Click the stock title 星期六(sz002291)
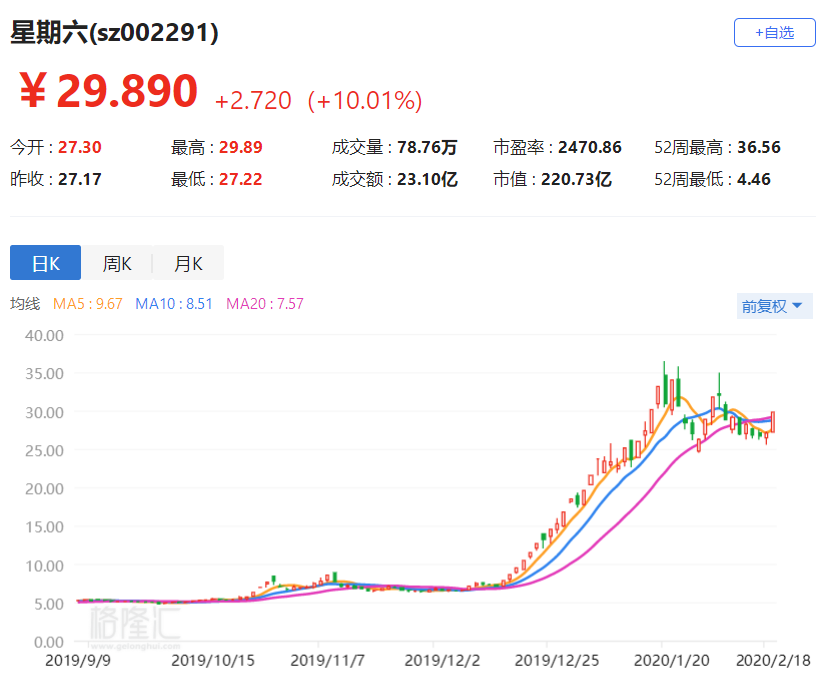 click(x=114, y=33)
